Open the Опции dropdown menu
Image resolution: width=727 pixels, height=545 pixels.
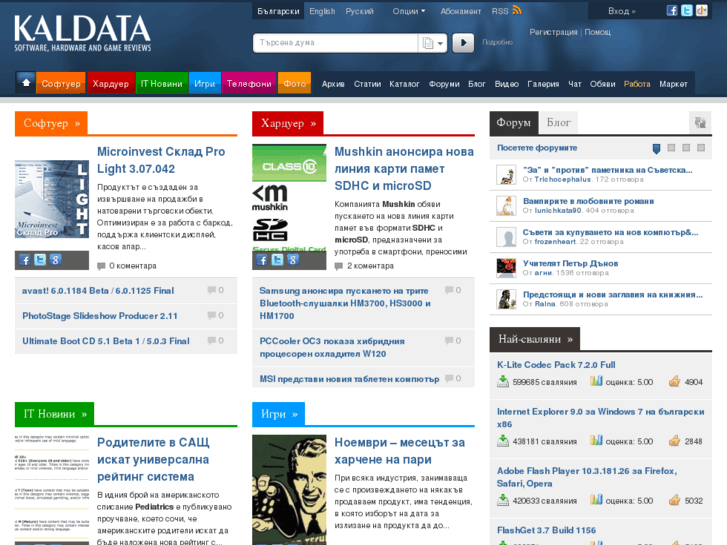(408, 11)
